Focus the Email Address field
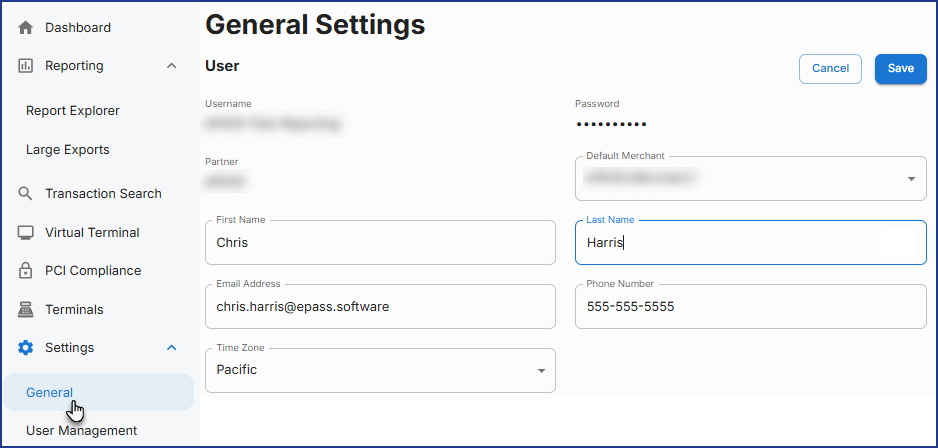 380,306
